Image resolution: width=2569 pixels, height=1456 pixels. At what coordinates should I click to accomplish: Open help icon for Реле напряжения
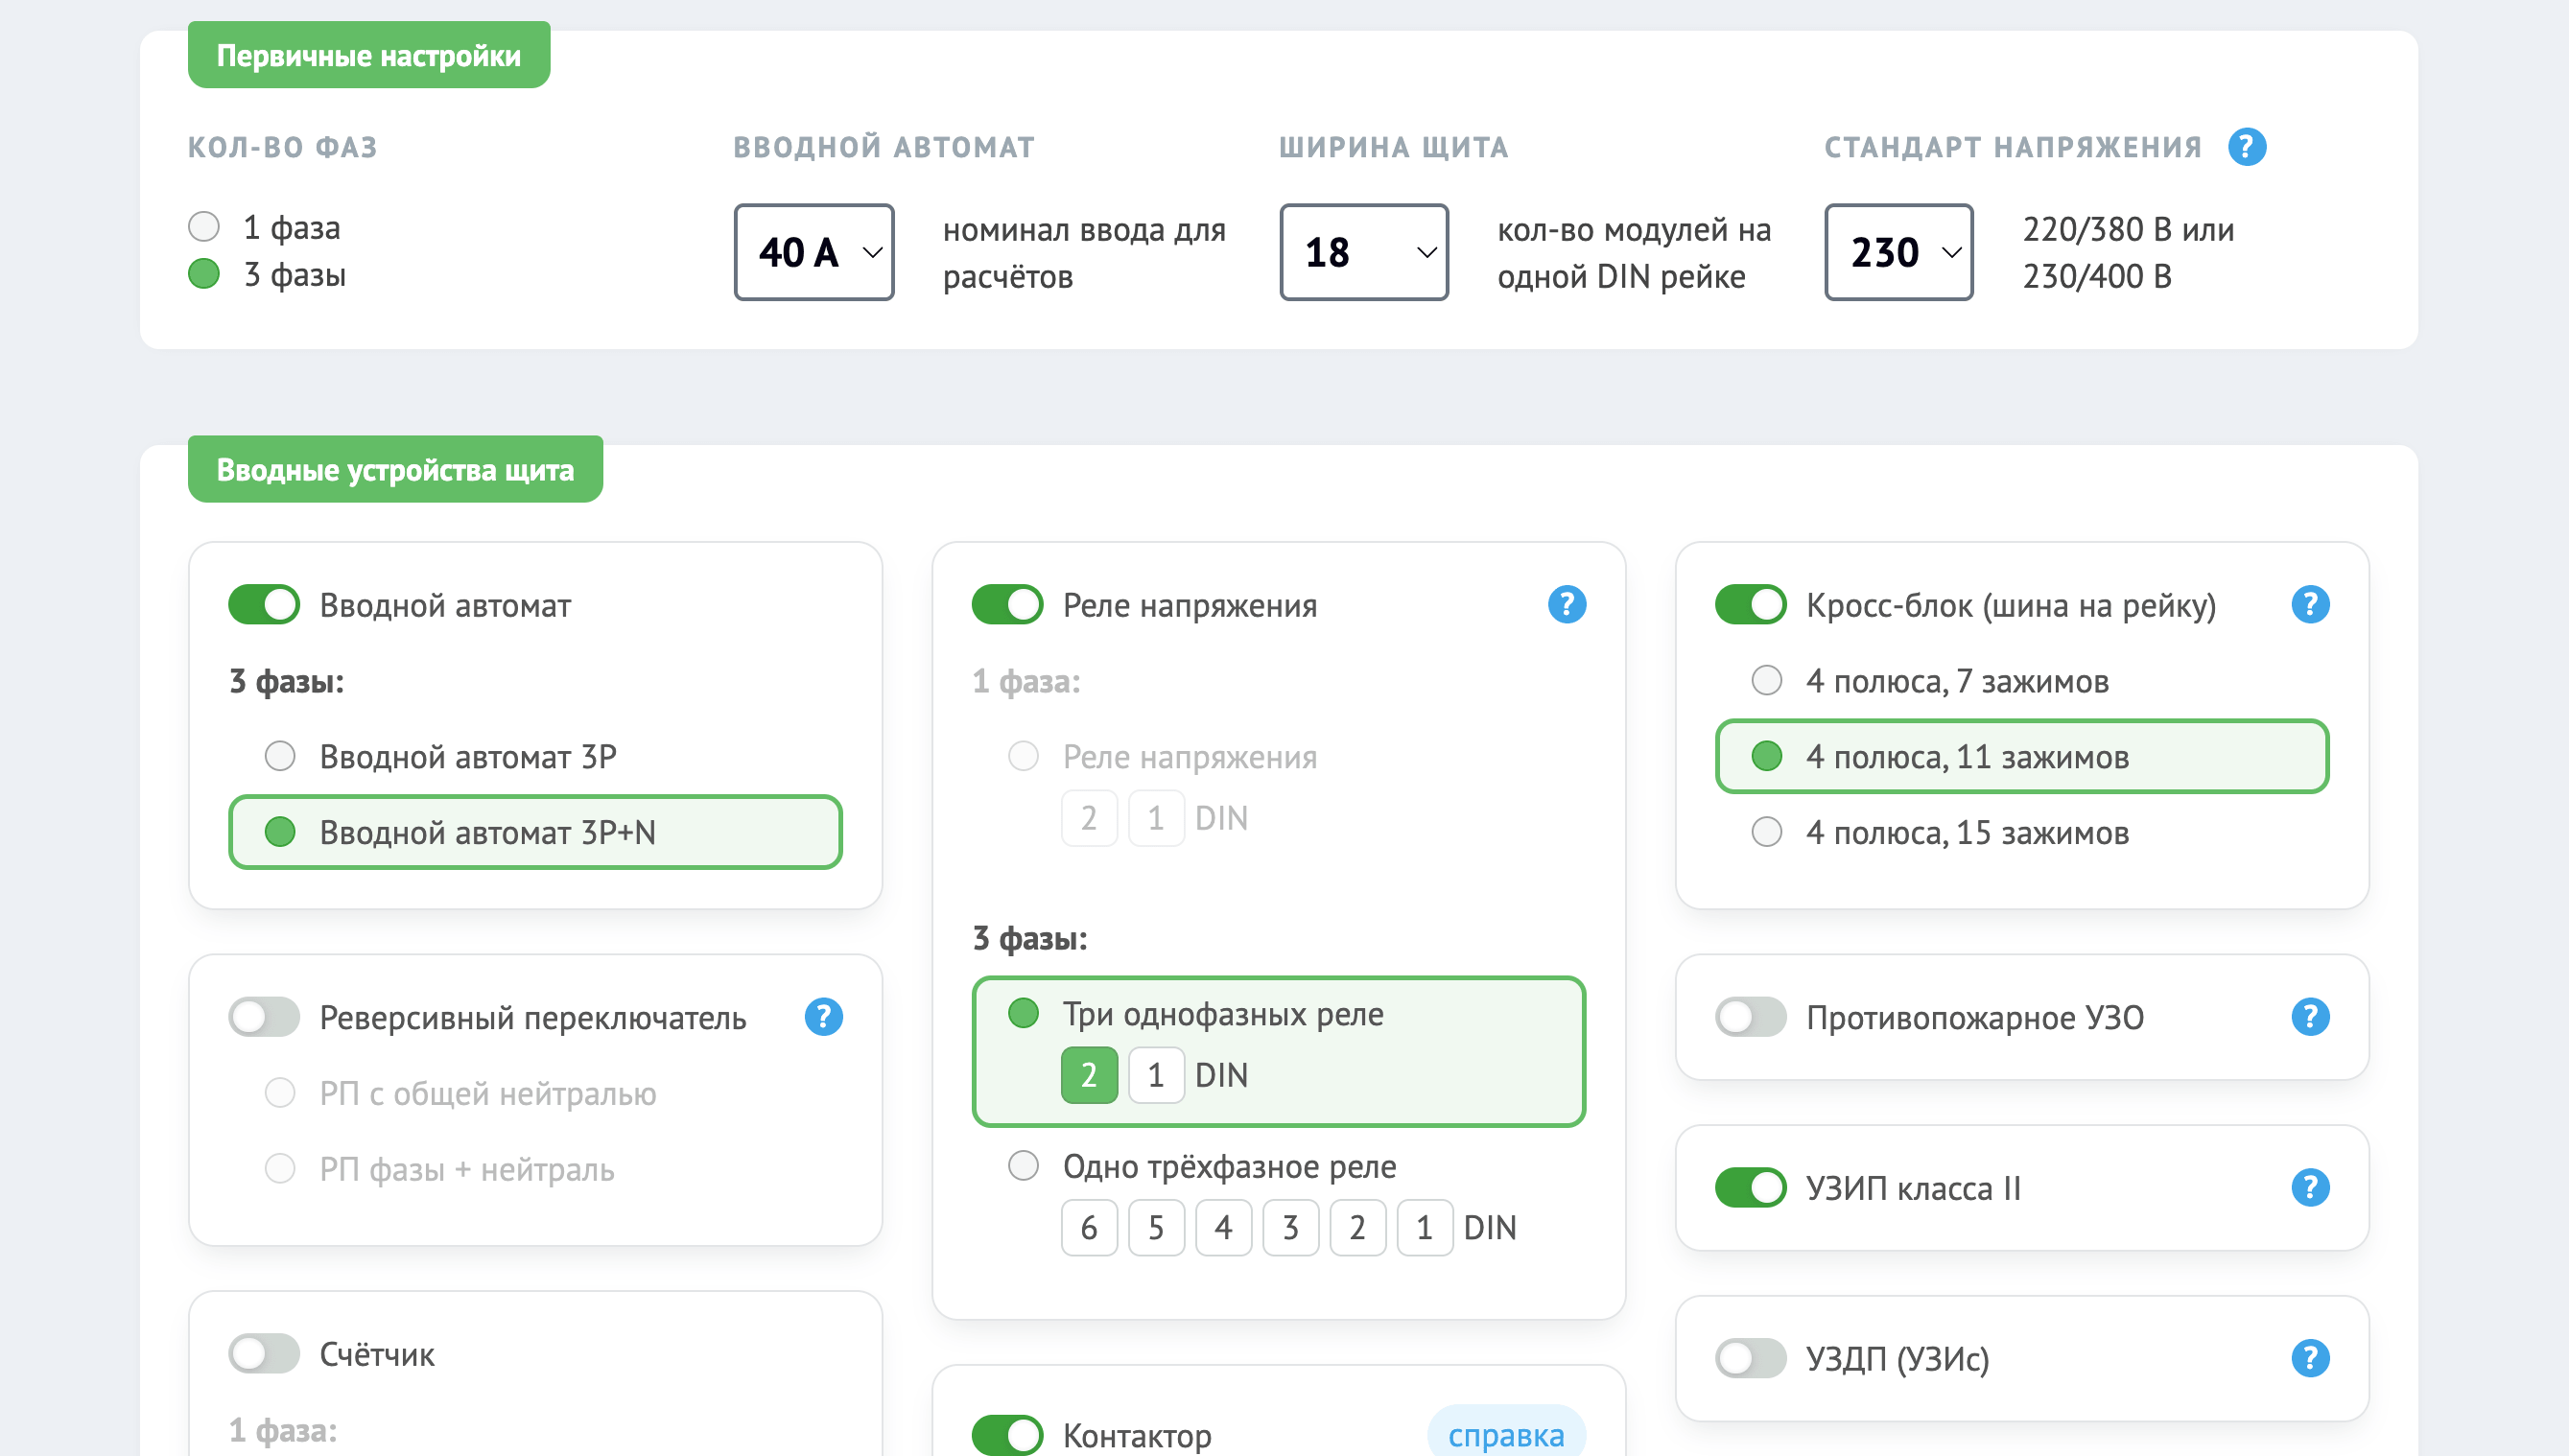pos(1566,605)
